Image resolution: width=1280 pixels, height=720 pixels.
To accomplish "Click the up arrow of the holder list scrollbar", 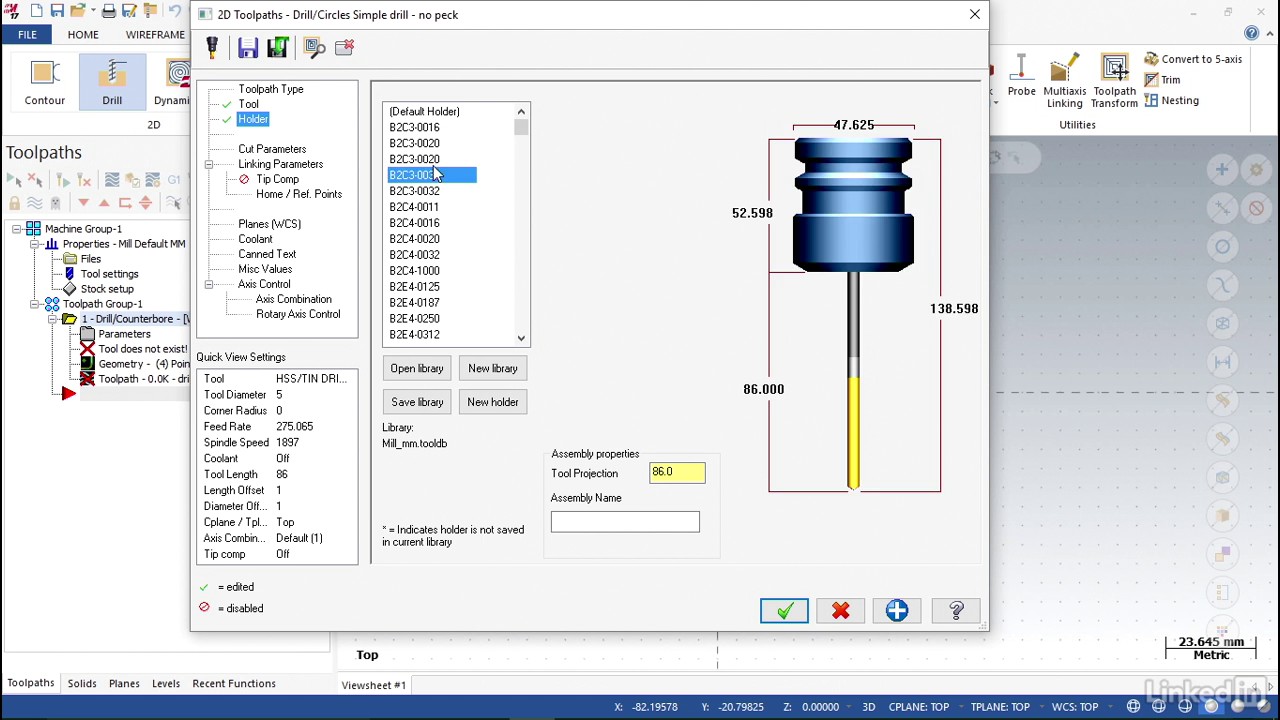I will point(521,111).
